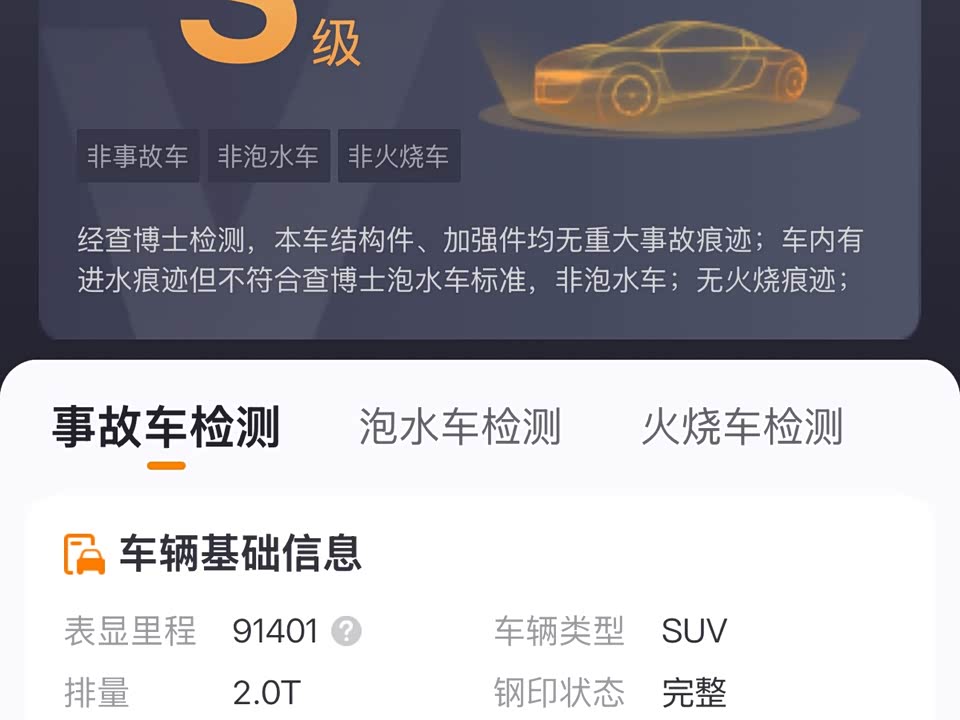Click the mileage value 91401
Viewport: 960px width, 720px height.
coord(276,631)
